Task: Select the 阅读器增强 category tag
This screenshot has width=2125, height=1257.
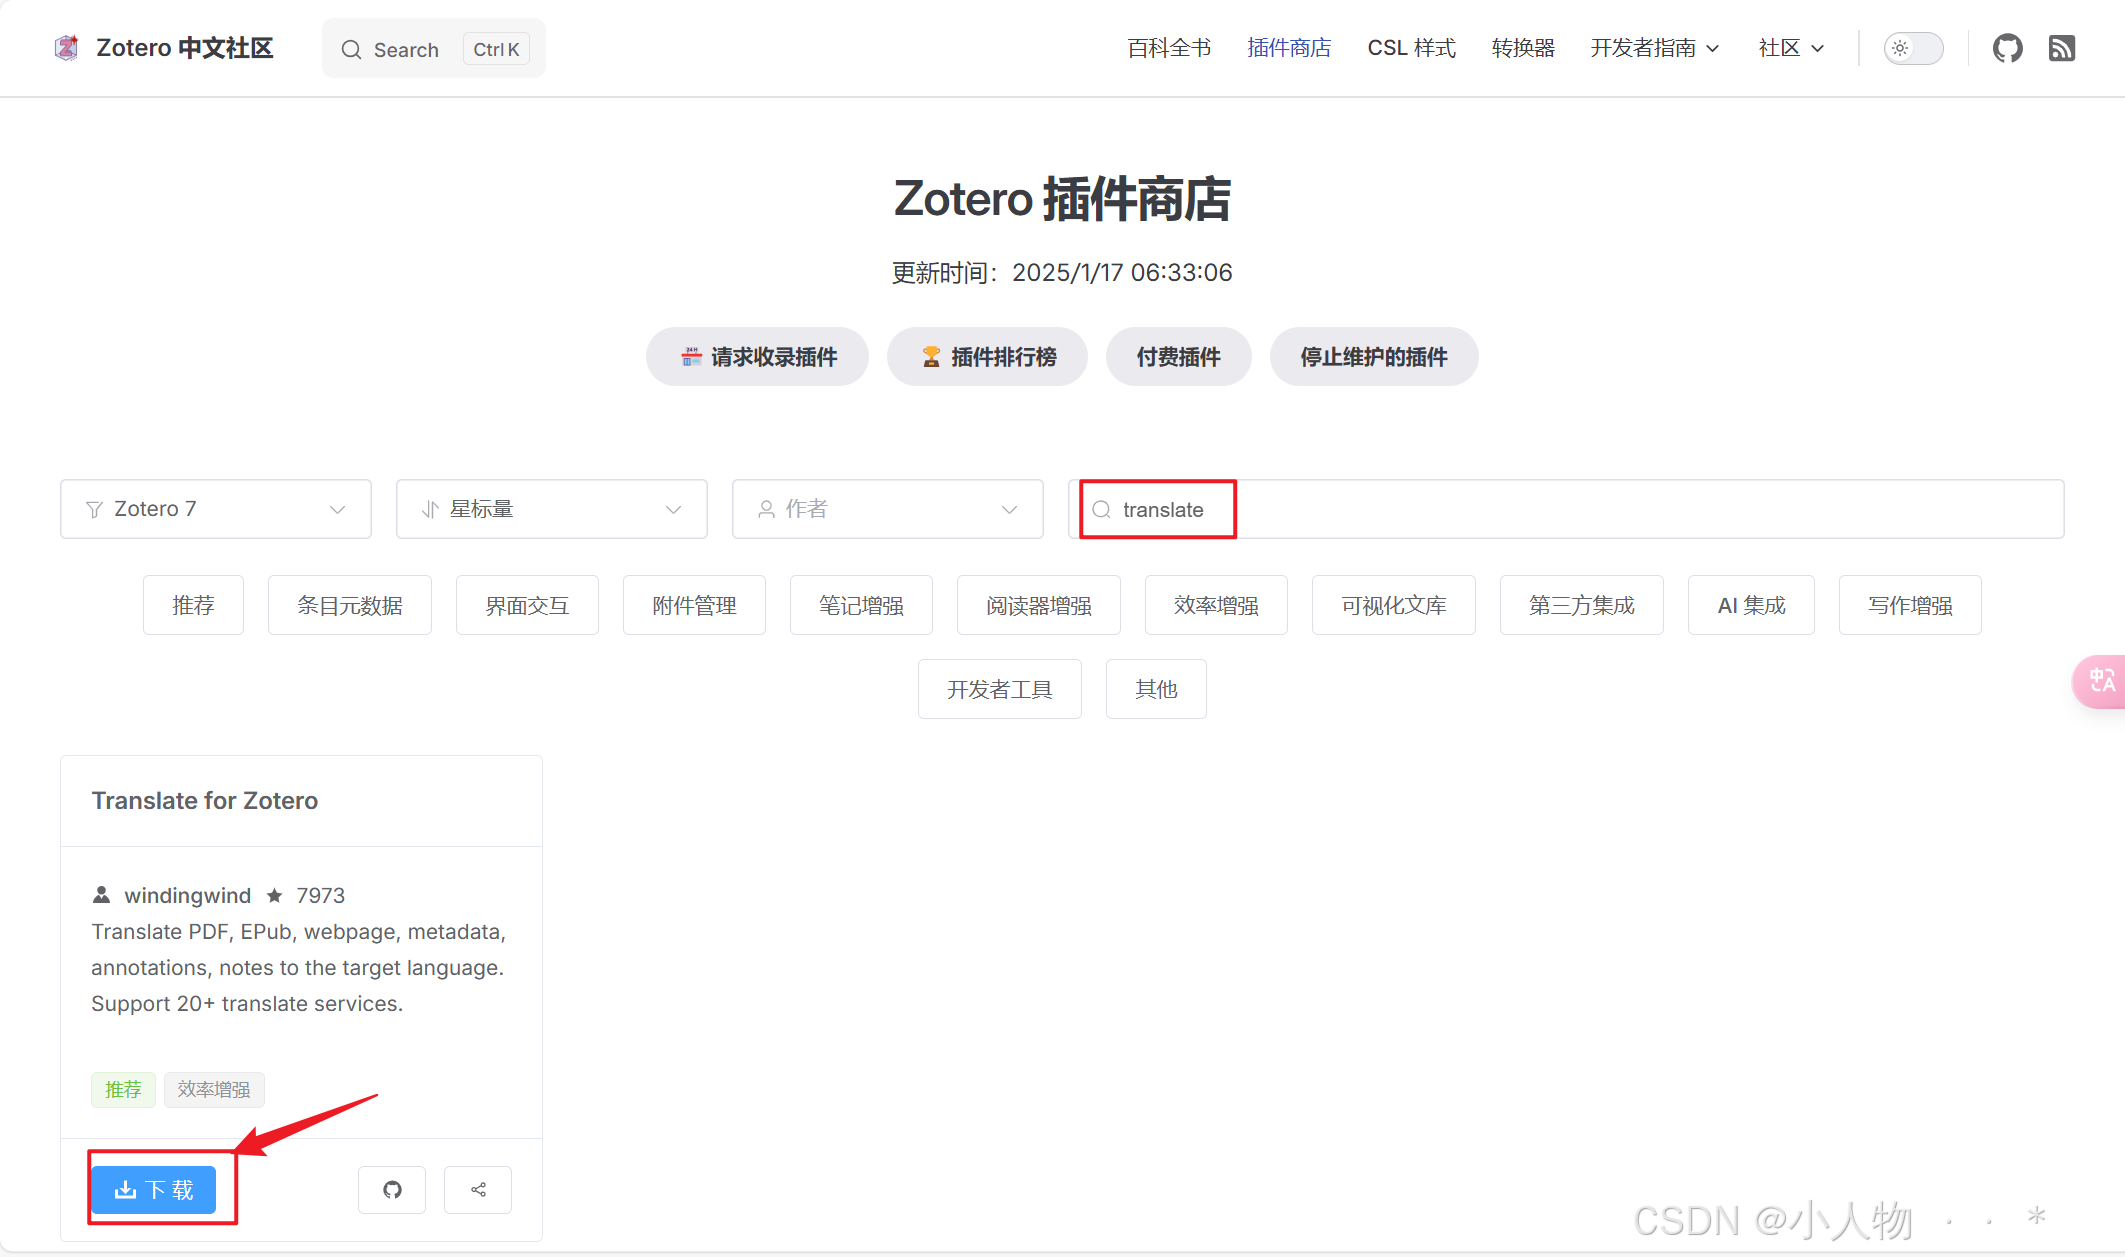Action: pos(1039,605)
